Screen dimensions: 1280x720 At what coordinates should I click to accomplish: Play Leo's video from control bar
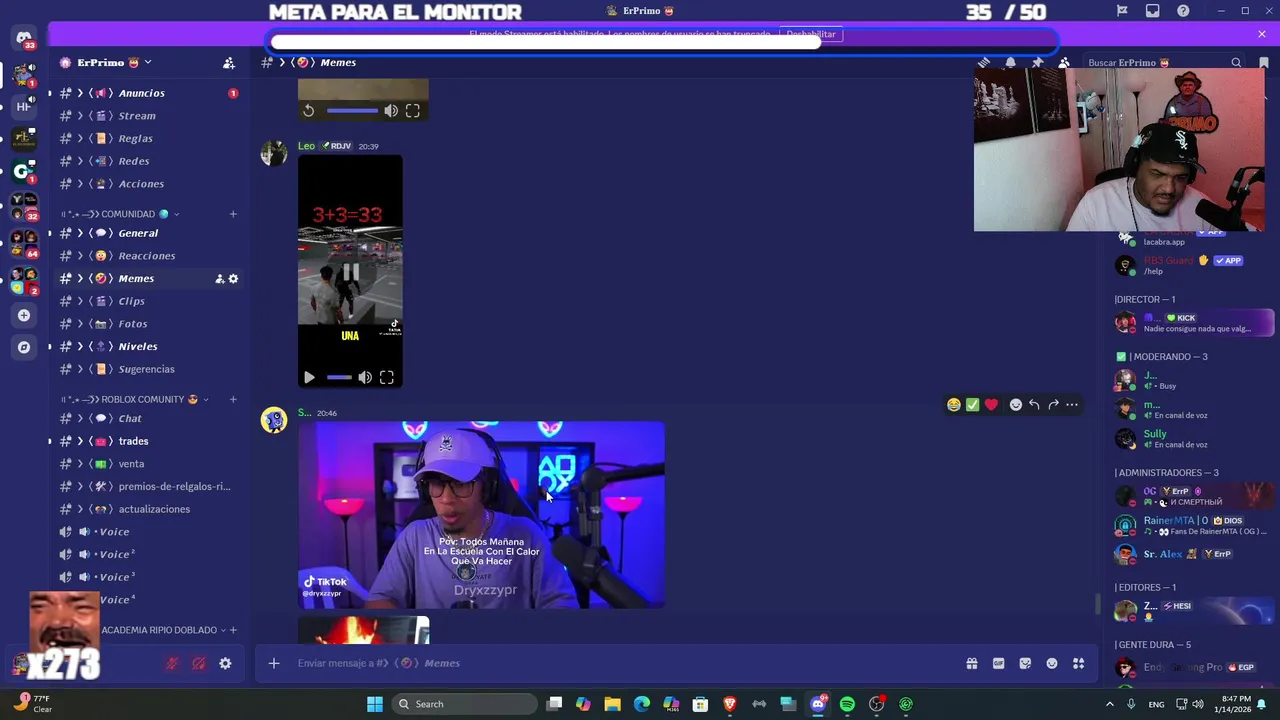coord(309,377)
